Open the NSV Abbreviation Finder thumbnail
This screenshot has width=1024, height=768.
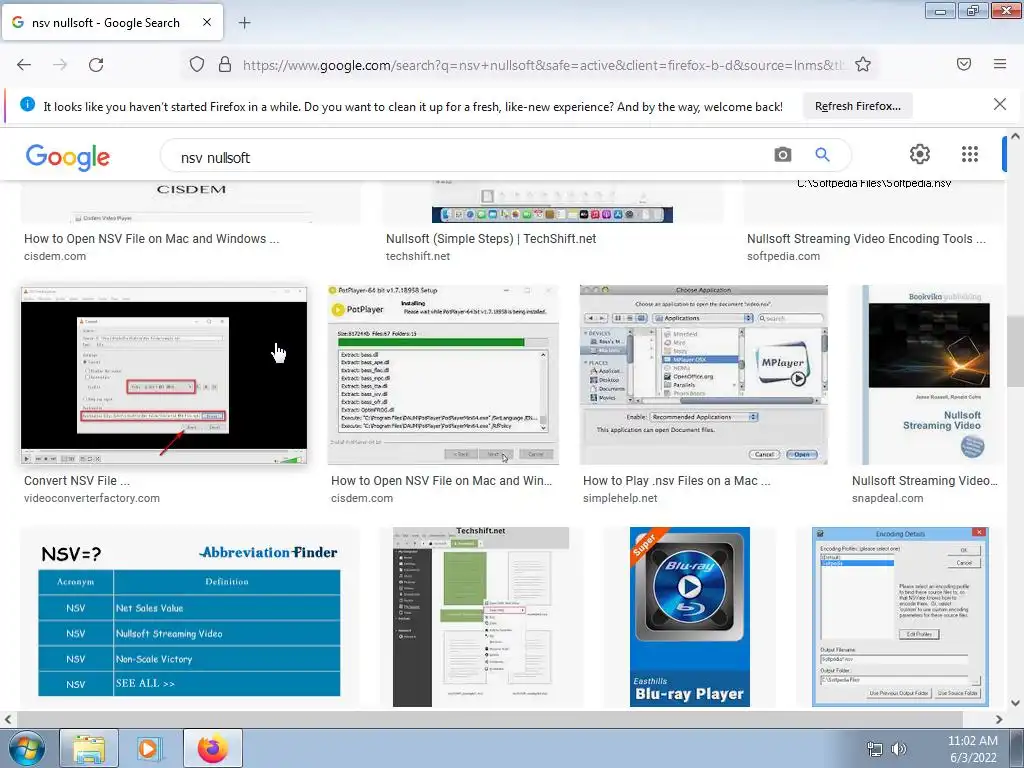coord(189,617)
